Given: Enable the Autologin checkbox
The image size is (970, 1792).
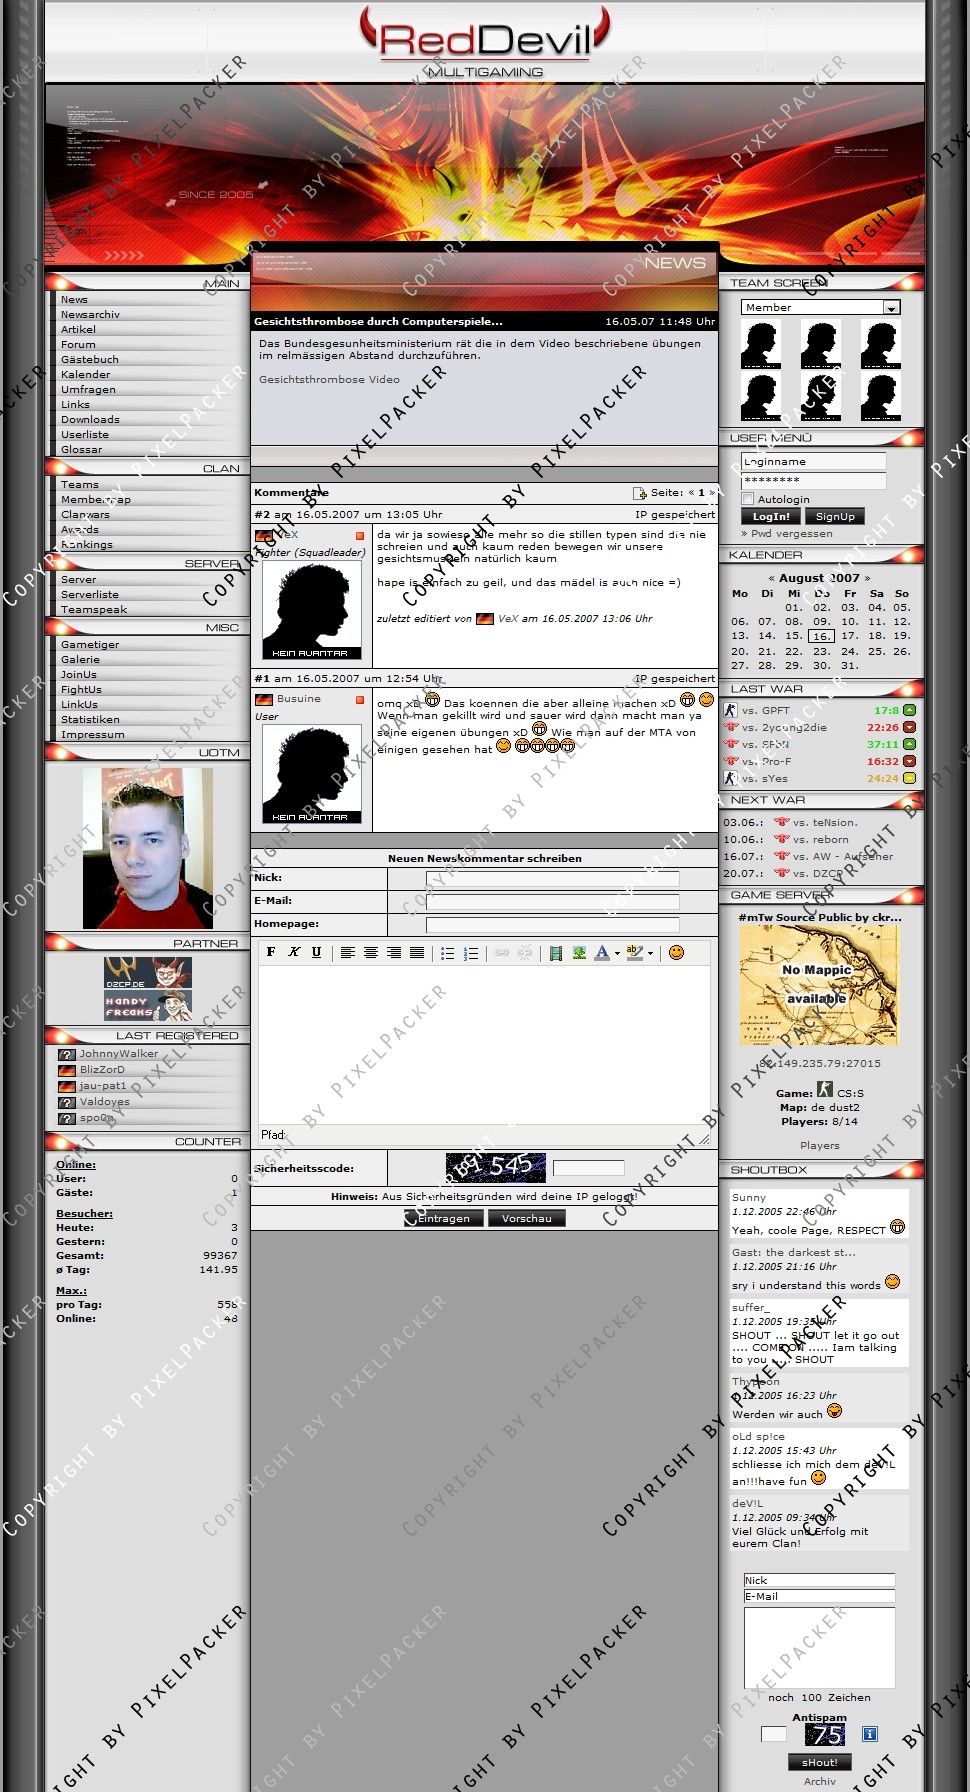Looking at the screenshot, I should (x=748, y=498).
